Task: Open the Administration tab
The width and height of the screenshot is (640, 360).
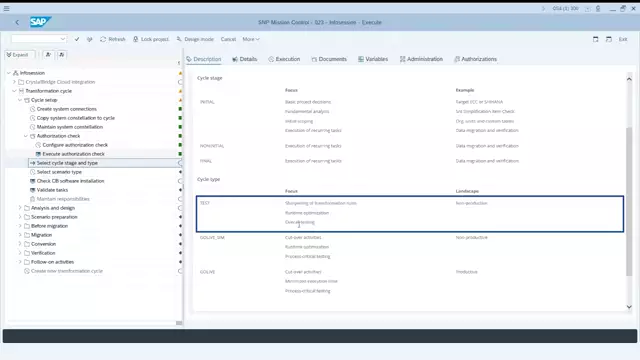Action: [421, 59]
